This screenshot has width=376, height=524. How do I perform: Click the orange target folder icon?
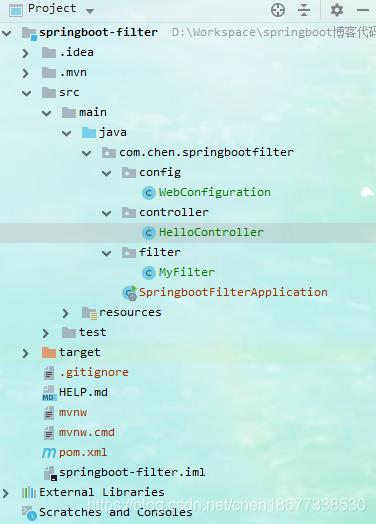49,353
